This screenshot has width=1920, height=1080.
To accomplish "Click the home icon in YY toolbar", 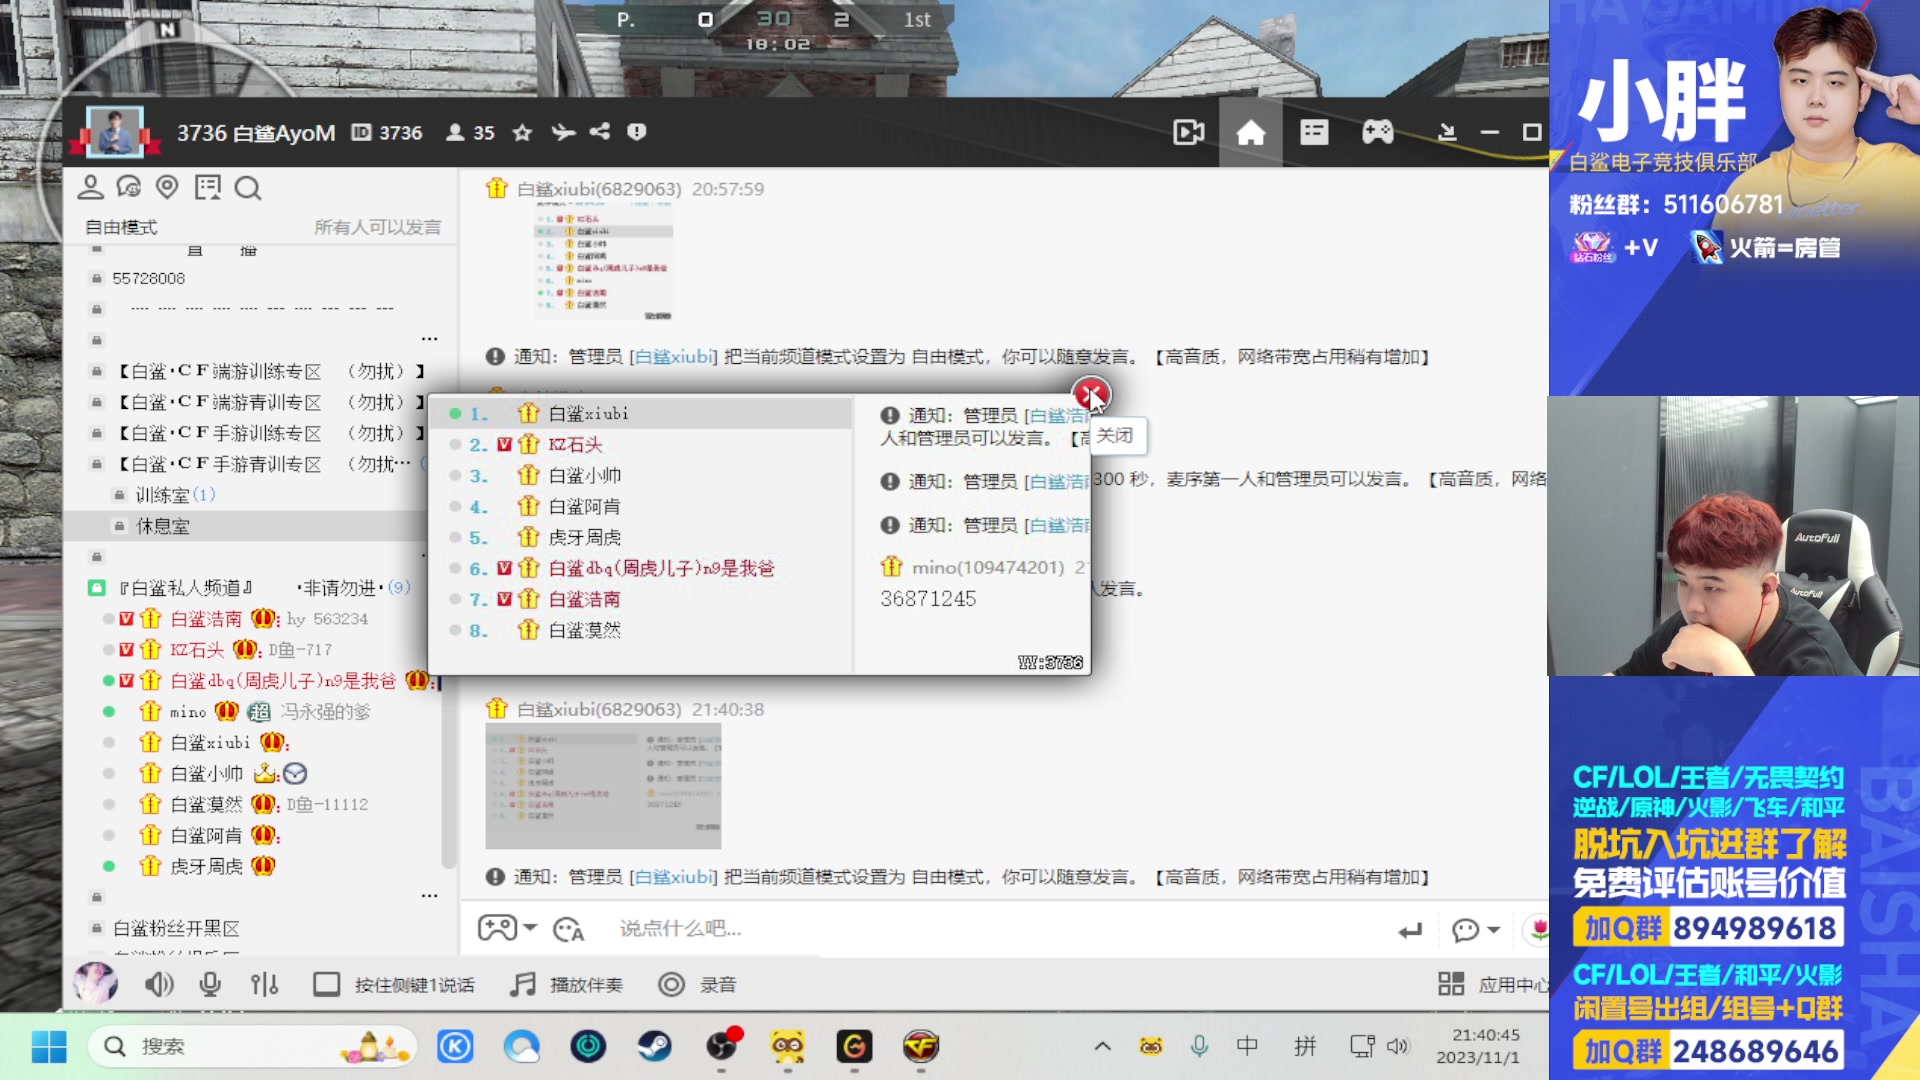I will pyautogui.click(x=1250, y=132).
